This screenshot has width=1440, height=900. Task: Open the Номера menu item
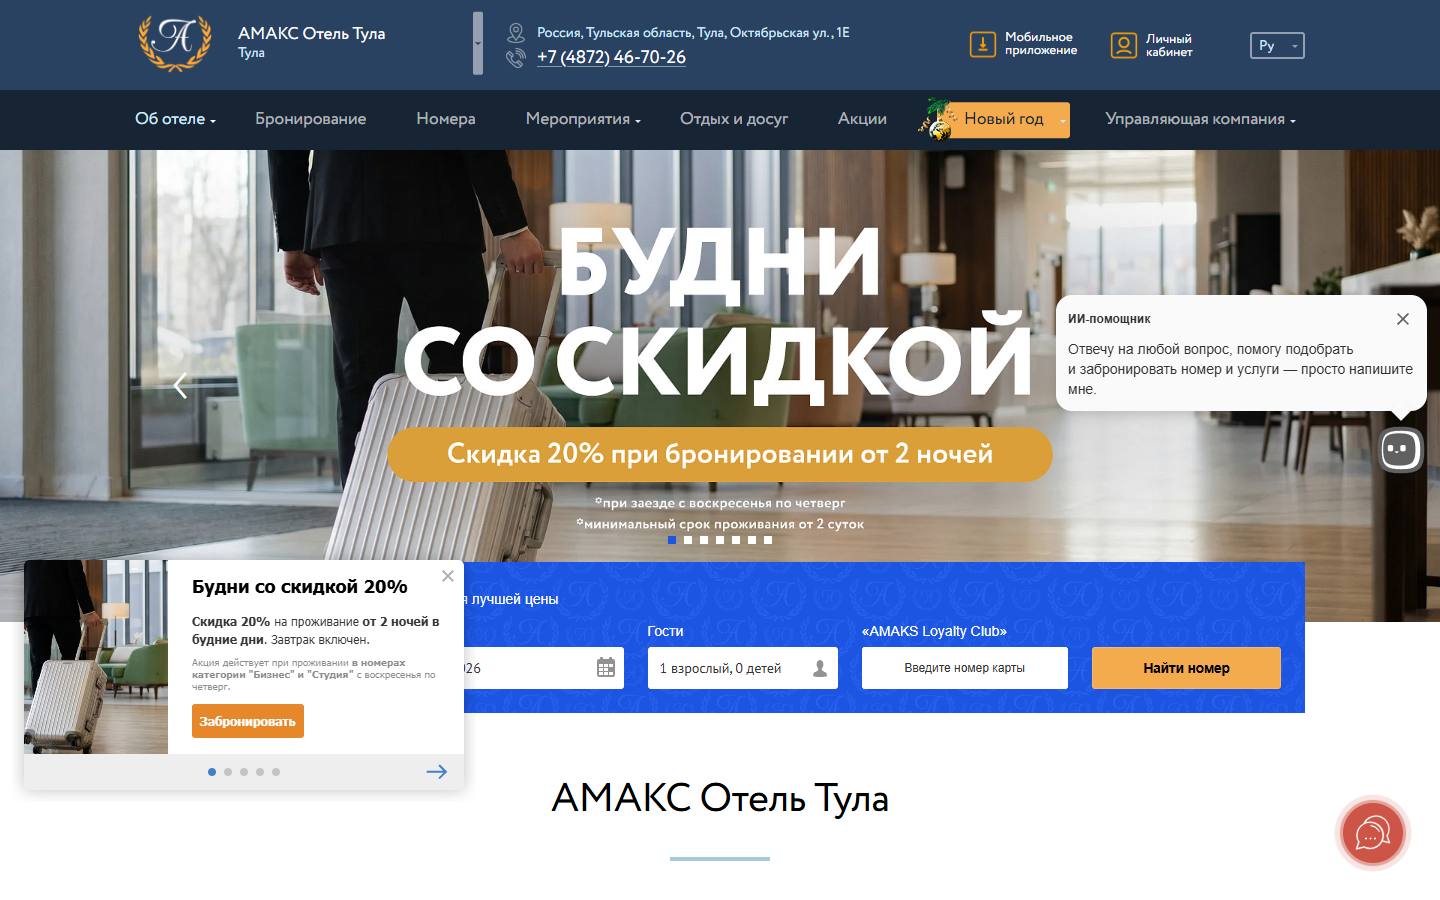[x=446, y=119]
